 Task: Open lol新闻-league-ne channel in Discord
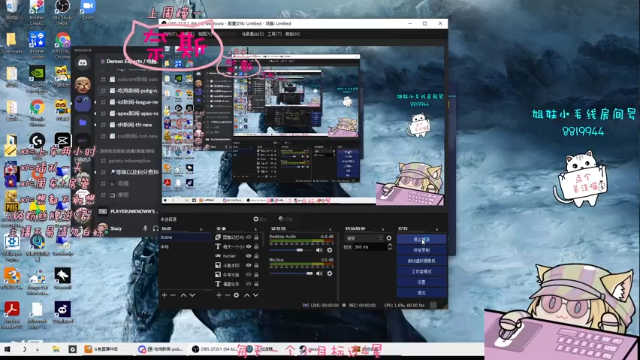(130, 102)
